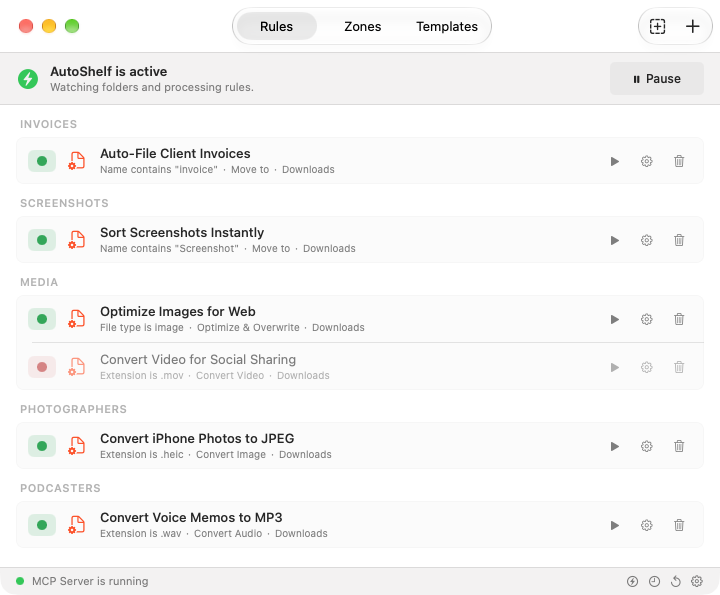Trash the Sort Screenshots Instantly rule

(679, 240)
